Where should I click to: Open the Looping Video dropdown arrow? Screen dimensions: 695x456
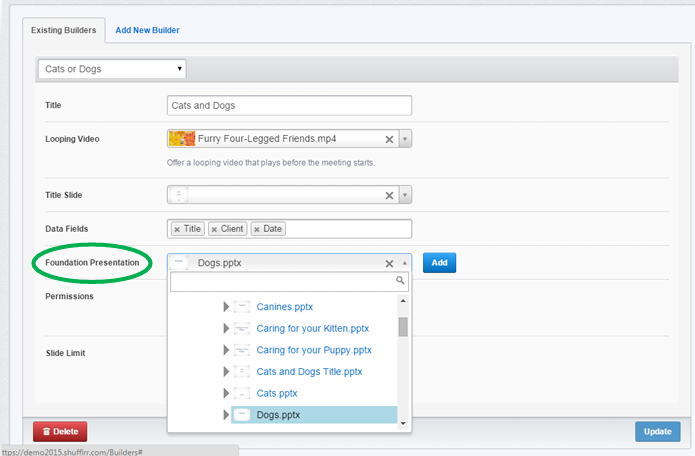pos(405,139)
